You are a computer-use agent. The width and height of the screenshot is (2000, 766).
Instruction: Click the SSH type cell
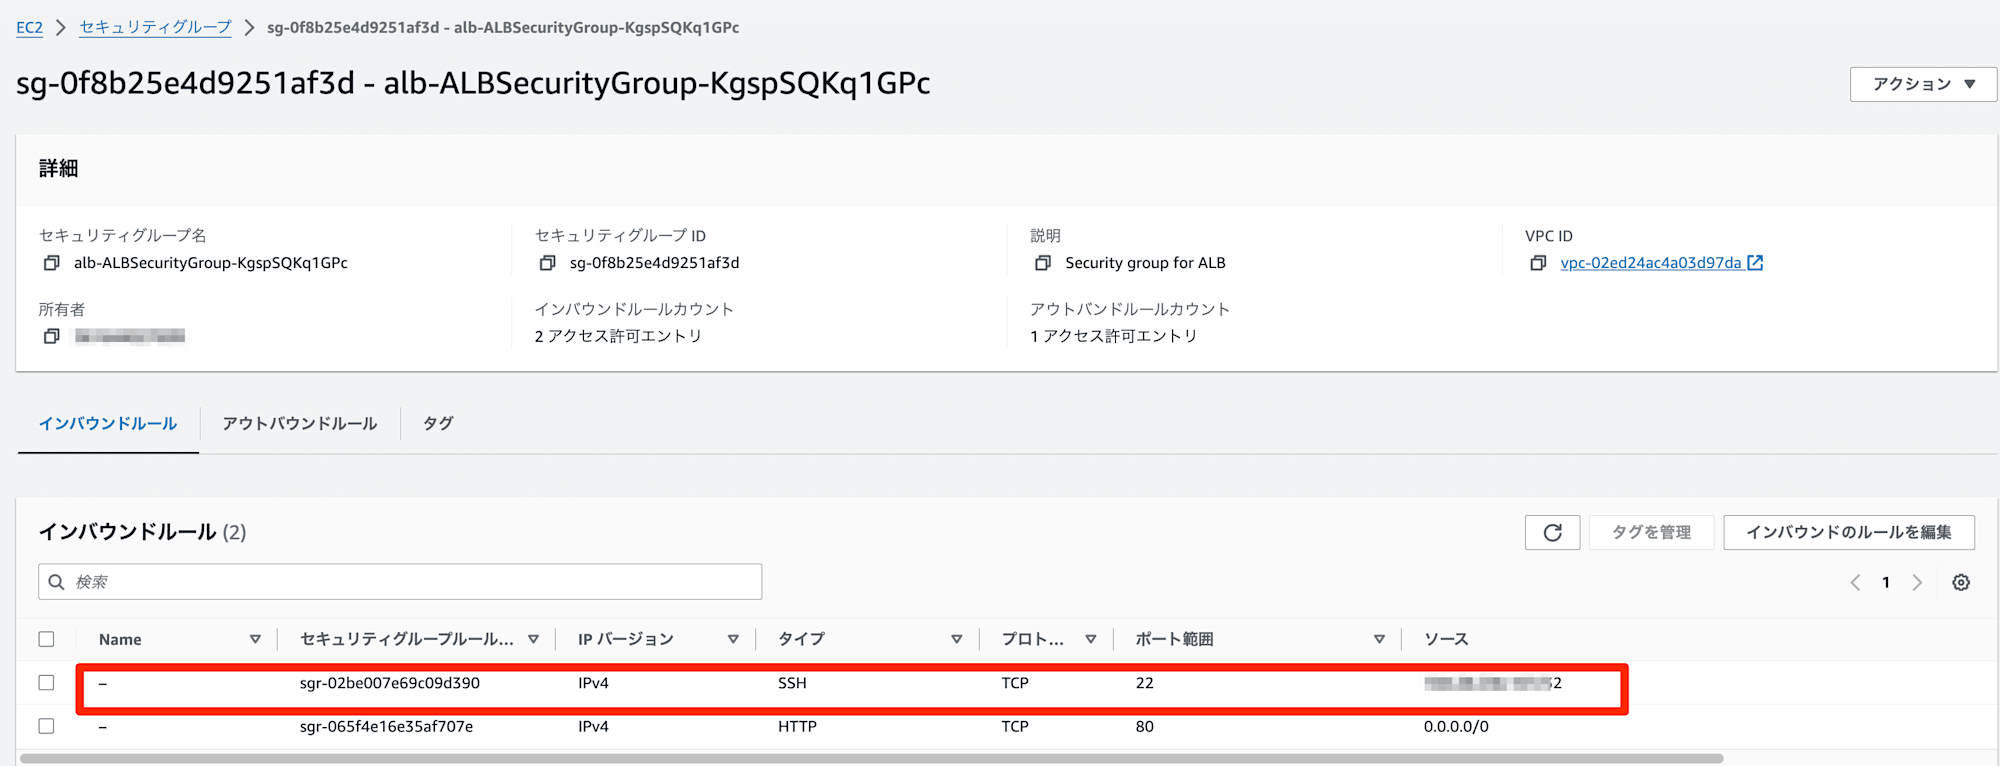tap(792, 683)
